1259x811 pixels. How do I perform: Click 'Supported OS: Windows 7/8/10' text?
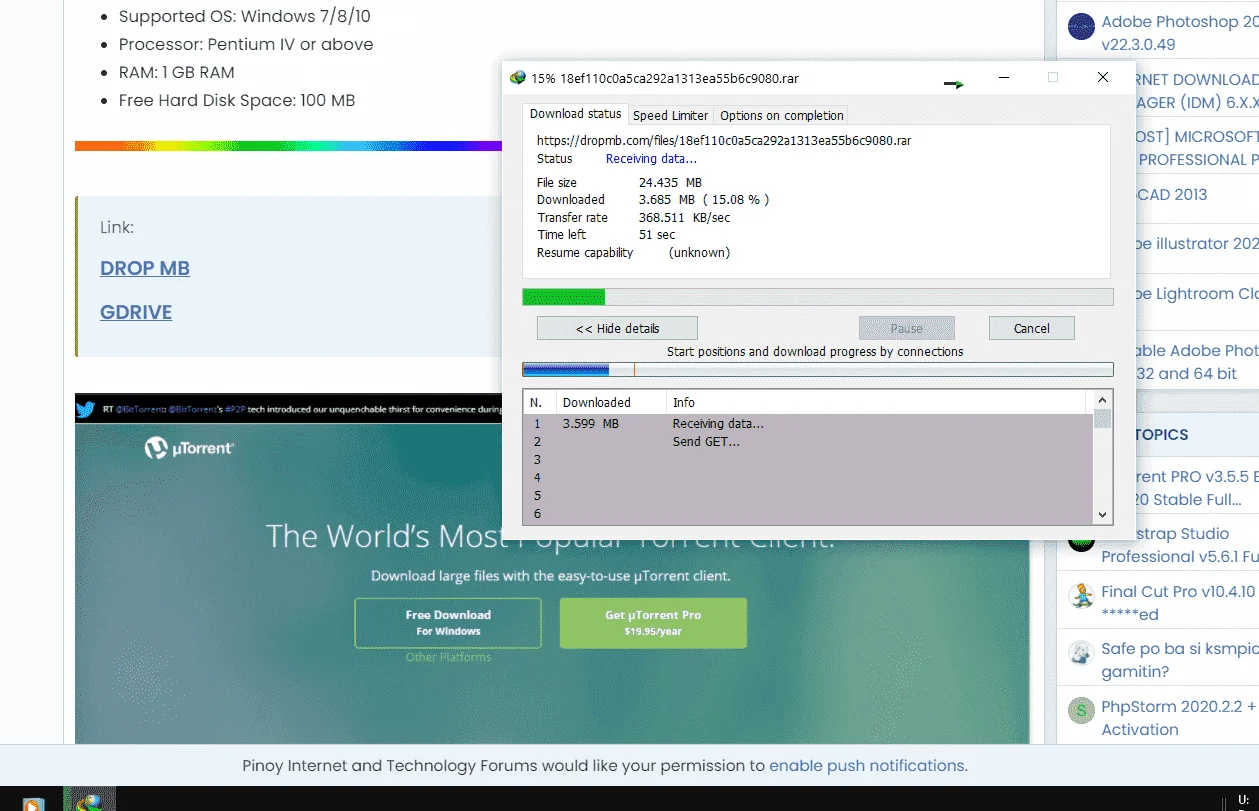coord(245,16)
